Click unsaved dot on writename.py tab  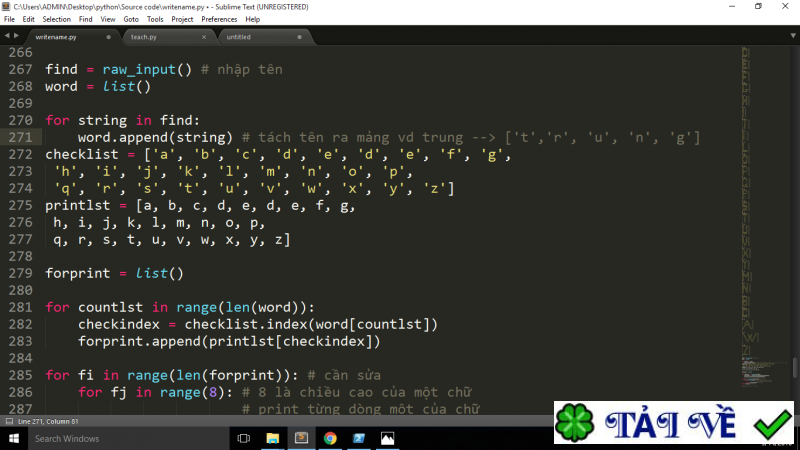coord(108,37)
